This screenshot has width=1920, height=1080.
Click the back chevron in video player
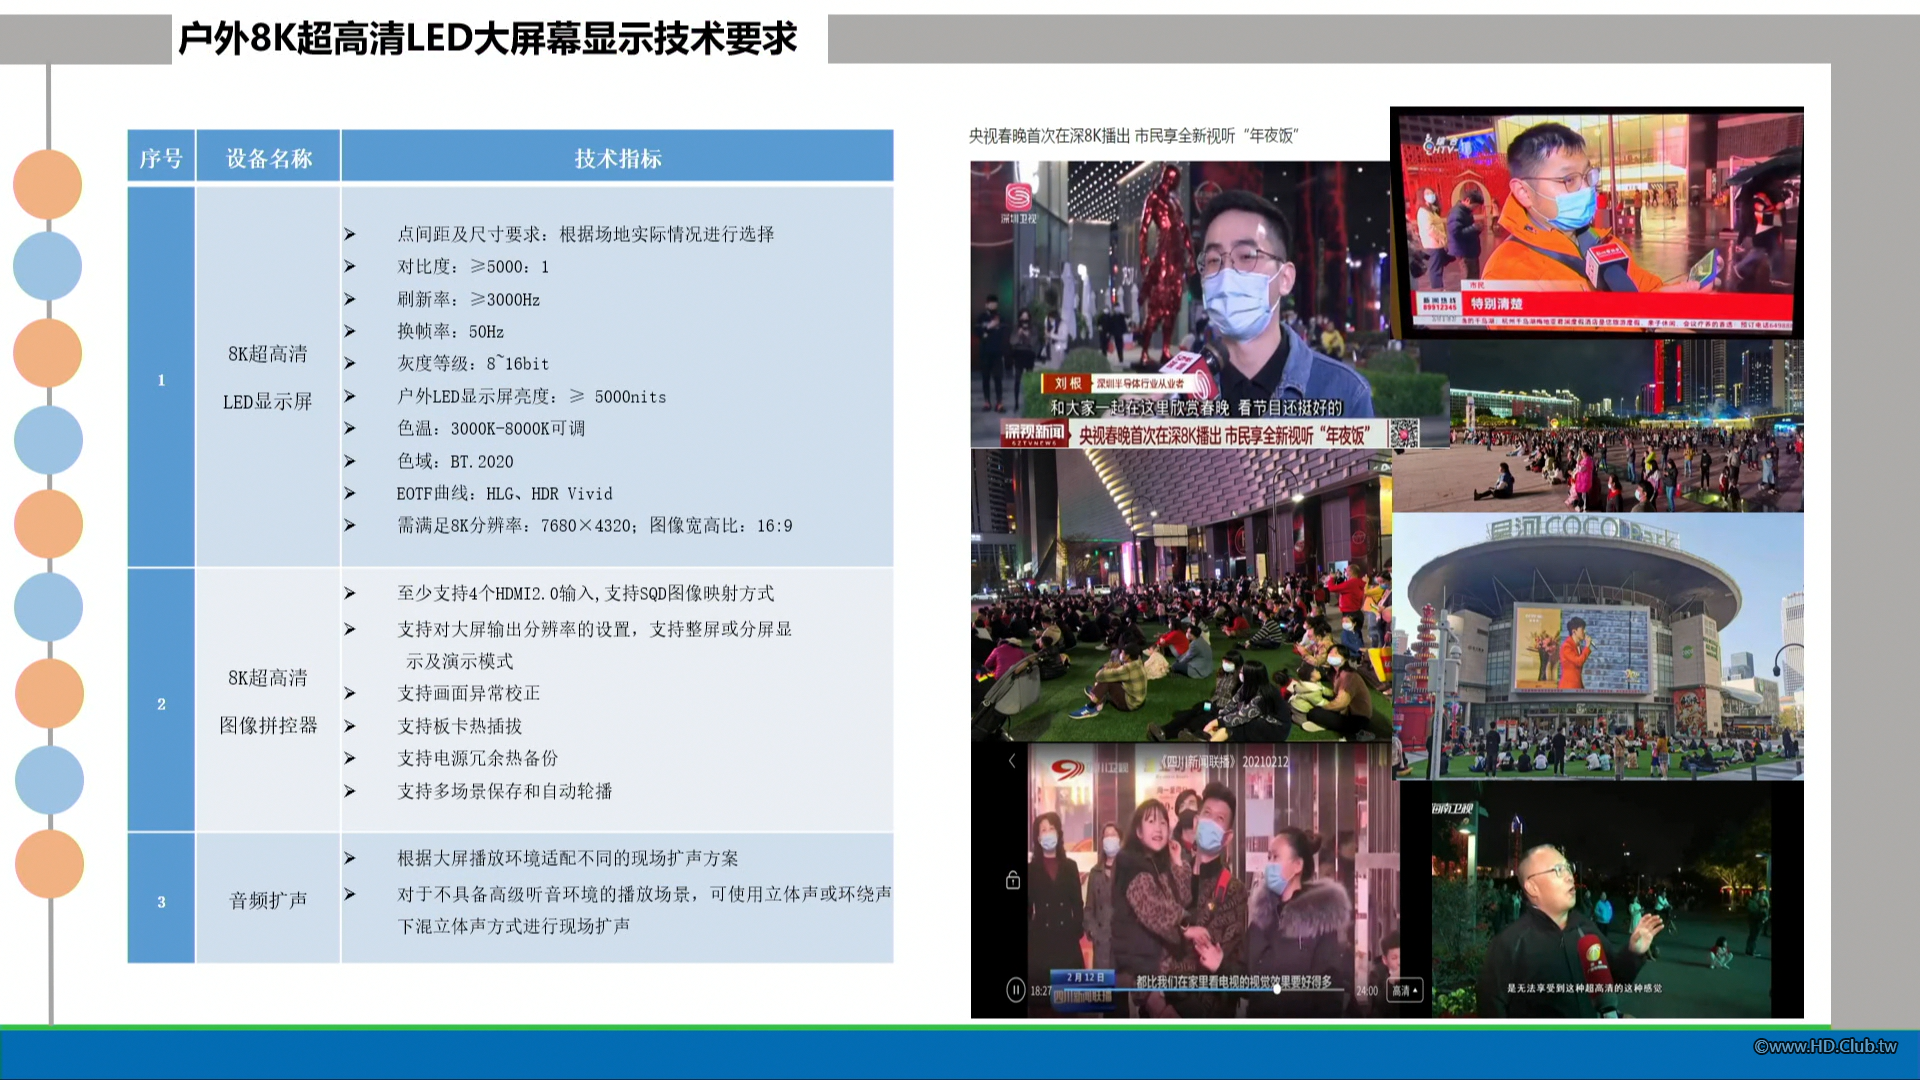[1012, 761]
